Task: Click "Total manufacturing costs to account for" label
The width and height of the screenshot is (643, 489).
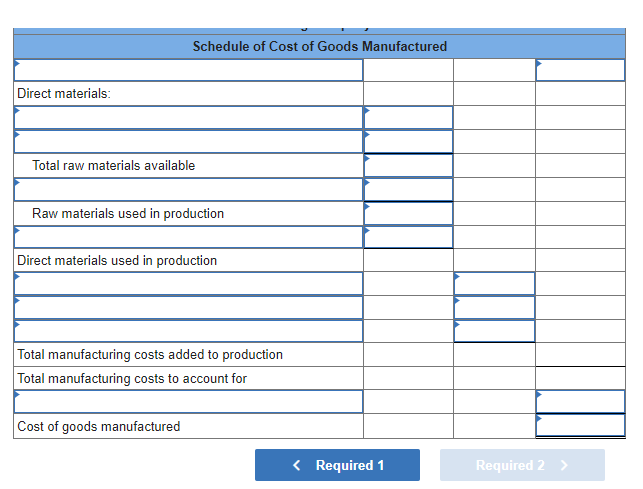Action: tap(132, 378)
